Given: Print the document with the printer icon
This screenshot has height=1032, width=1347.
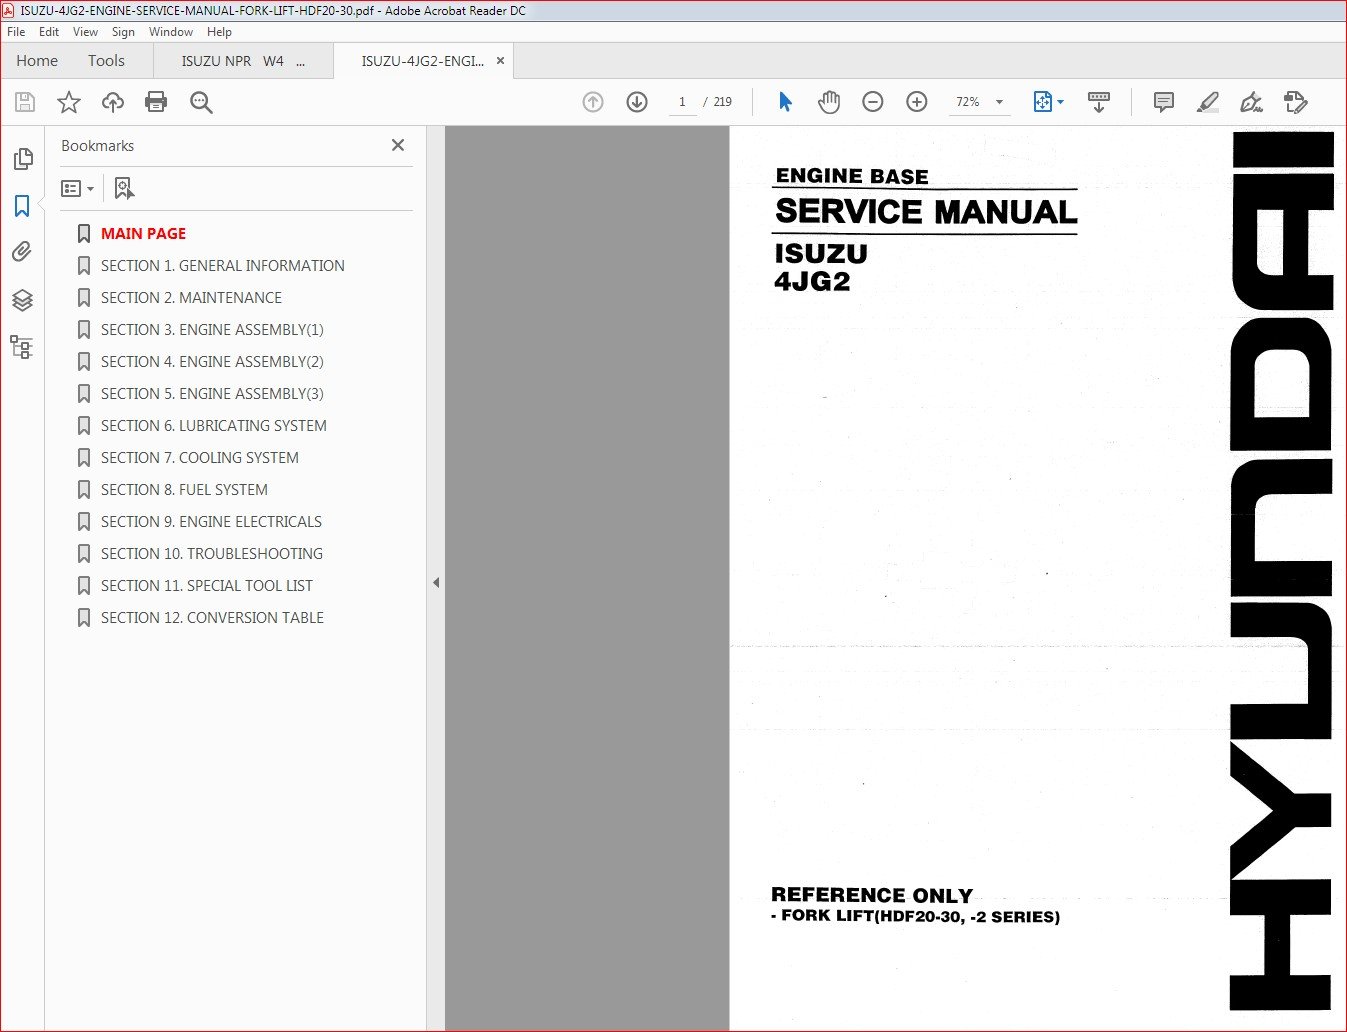Looking at the screenshot, I should pos(156,102).
